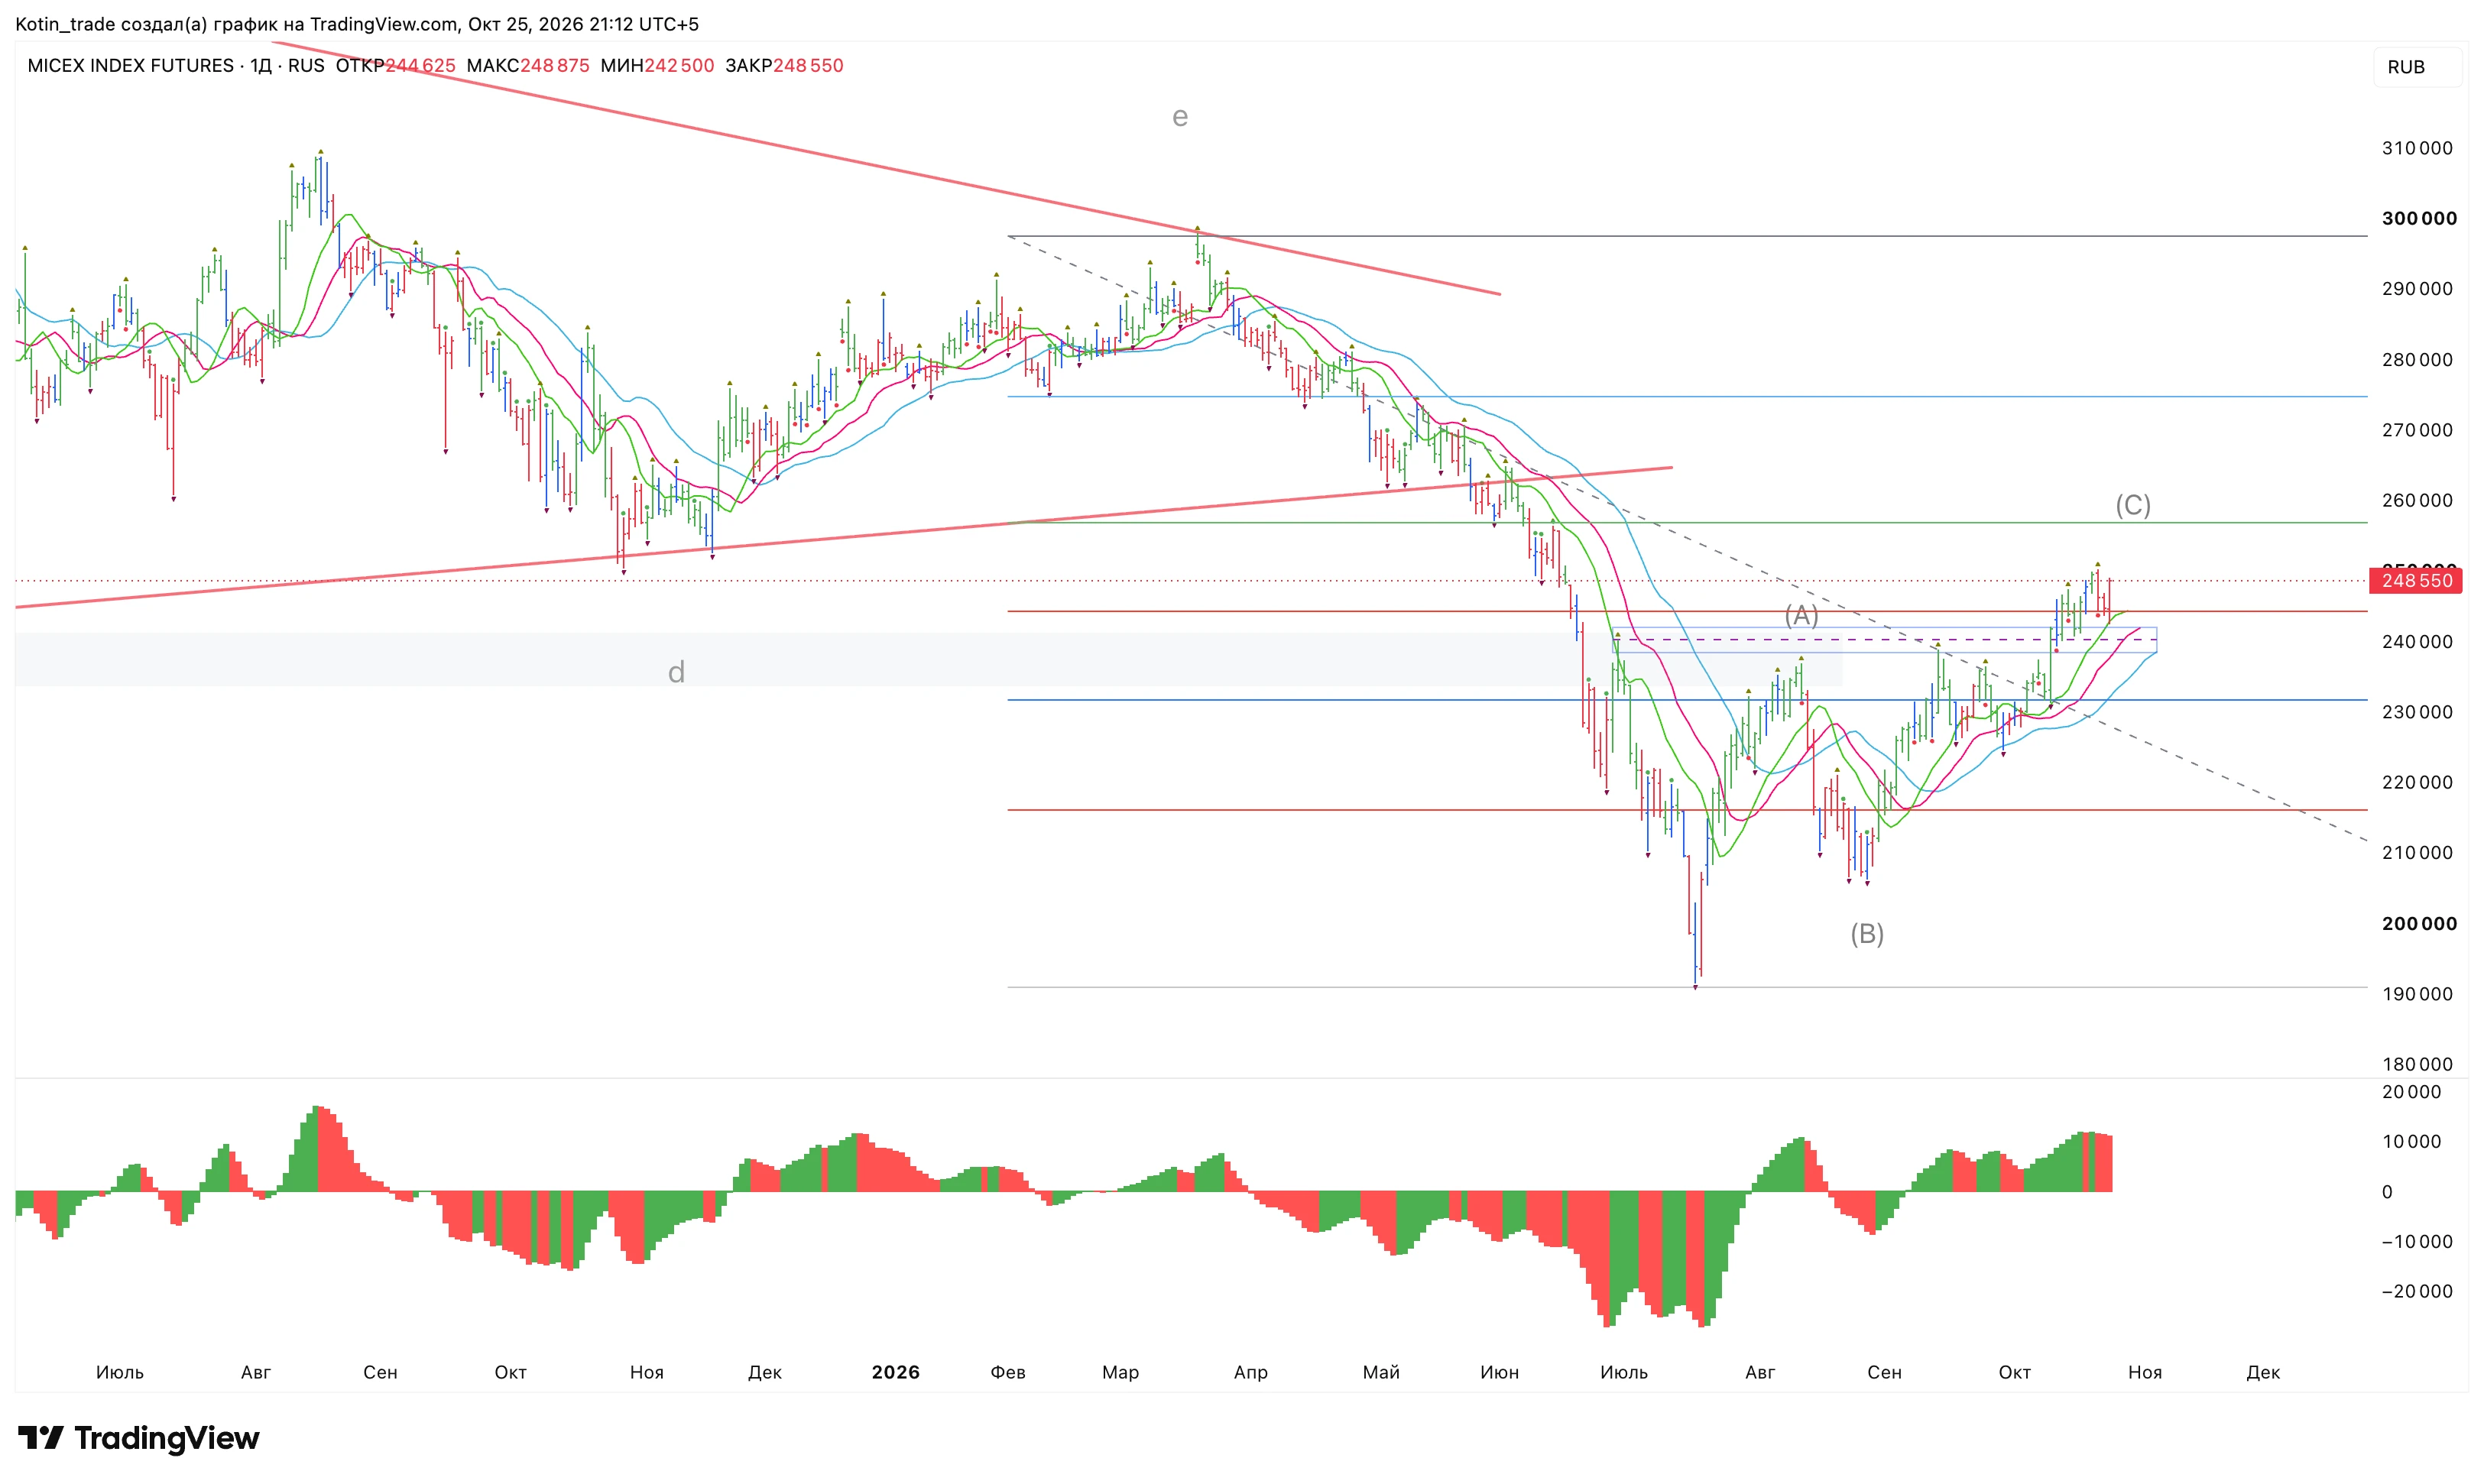2484x1484 pixels.
Task: Click the 300 000 price scale label
Action: tap(2419, 218)
